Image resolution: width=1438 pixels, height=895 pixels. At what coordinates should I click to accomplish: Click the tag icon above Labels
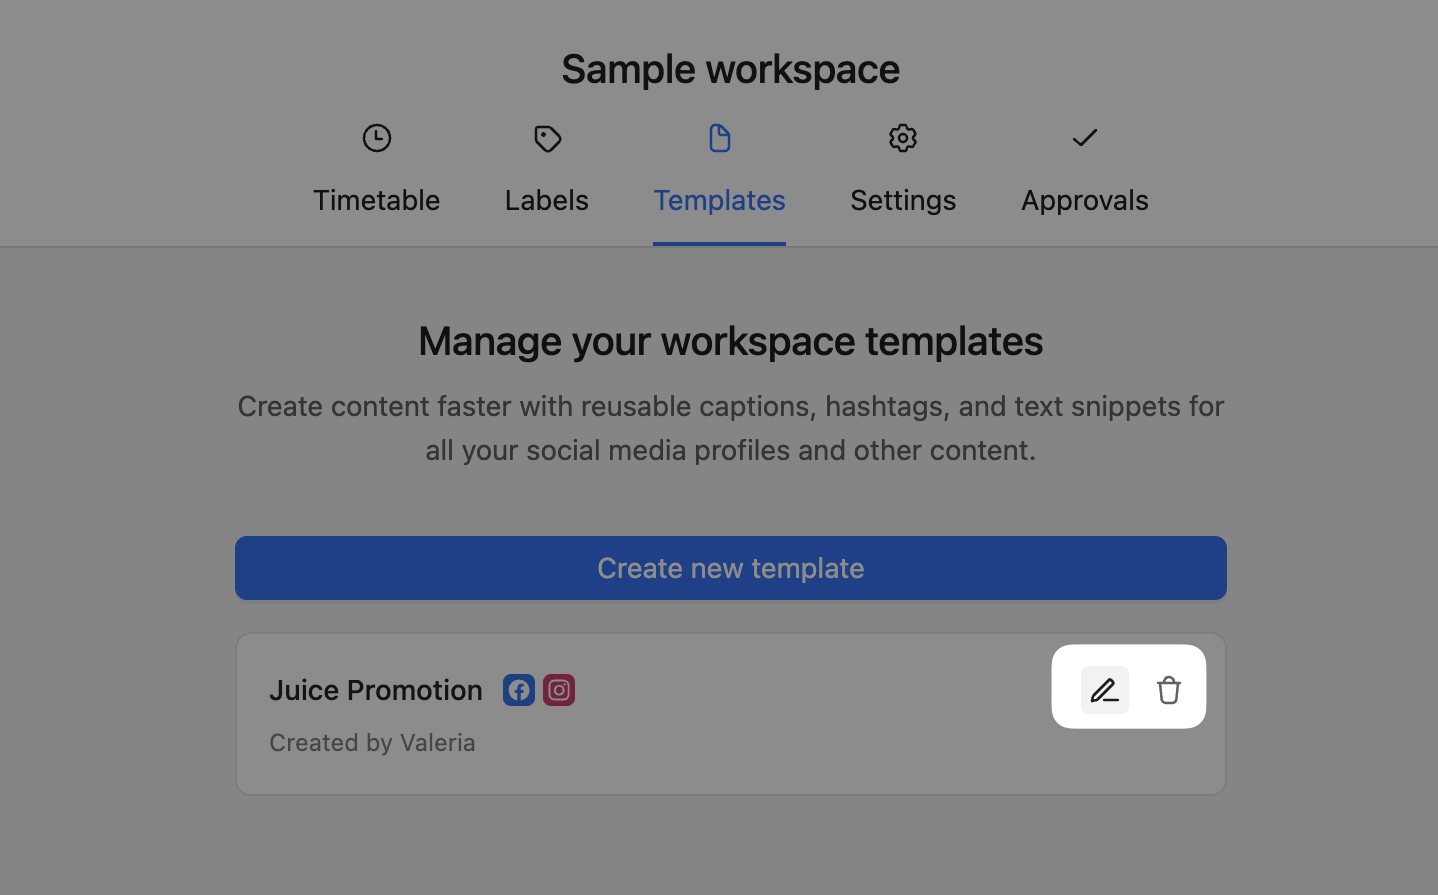(547, 138)
